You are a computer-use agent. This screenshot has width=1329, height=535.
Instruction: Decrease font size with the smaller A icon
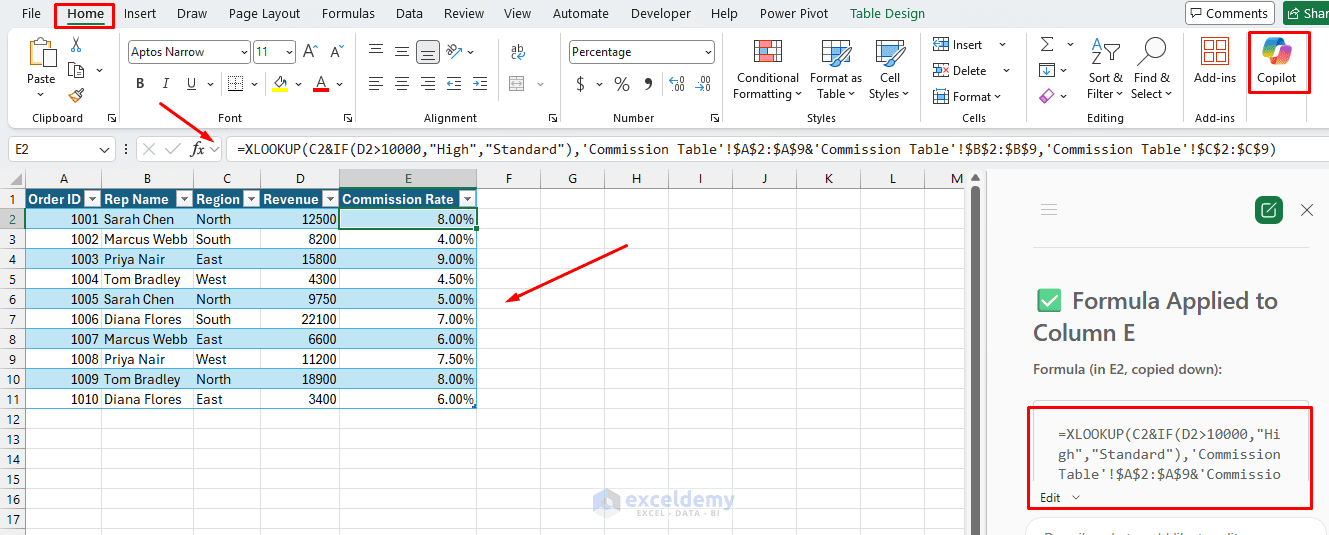pyautogui.click(x=335, y=52)
